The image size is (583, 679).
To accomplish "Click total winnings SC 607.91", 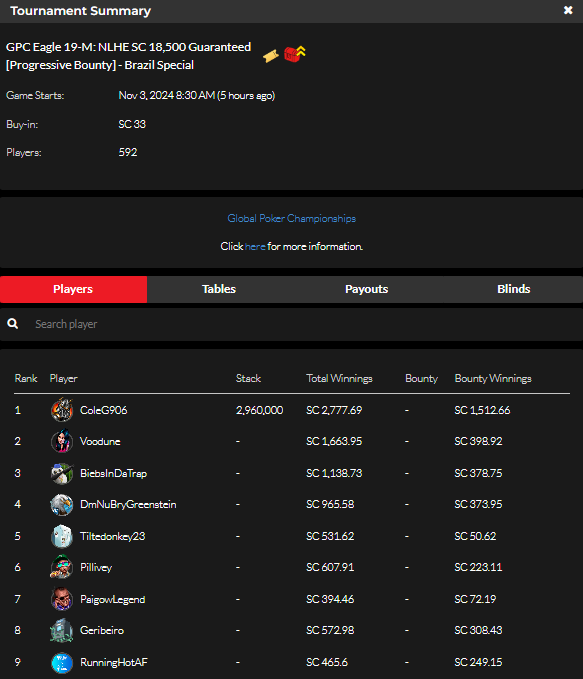I will pos(330,567).
